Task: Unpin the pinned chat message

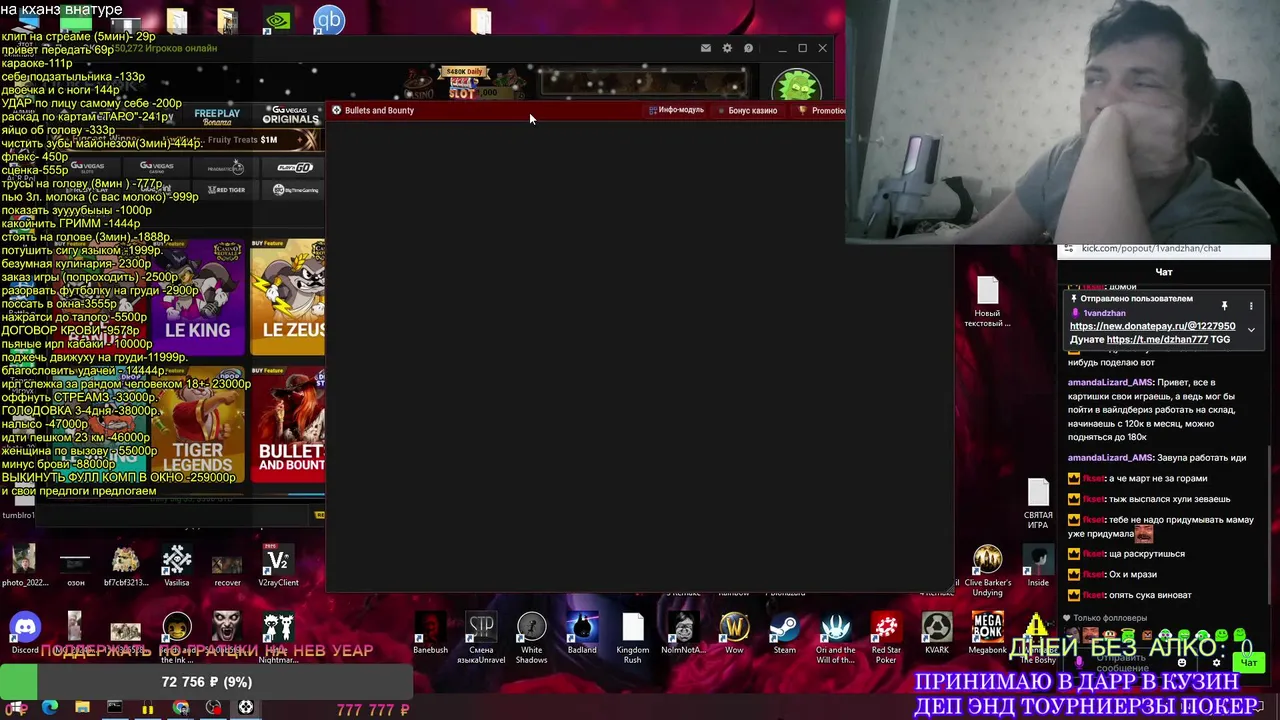Action: click(1224, 305)
